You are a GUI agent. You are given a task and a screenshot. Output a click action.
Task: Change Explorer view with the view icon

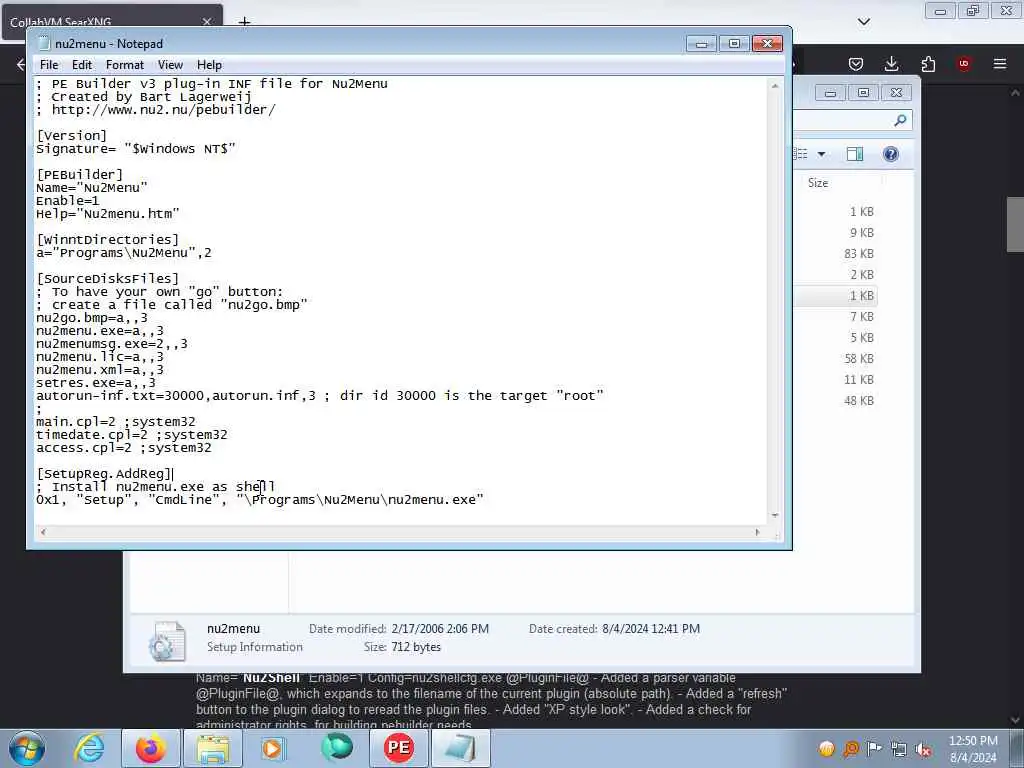click(x=801, y=154)
